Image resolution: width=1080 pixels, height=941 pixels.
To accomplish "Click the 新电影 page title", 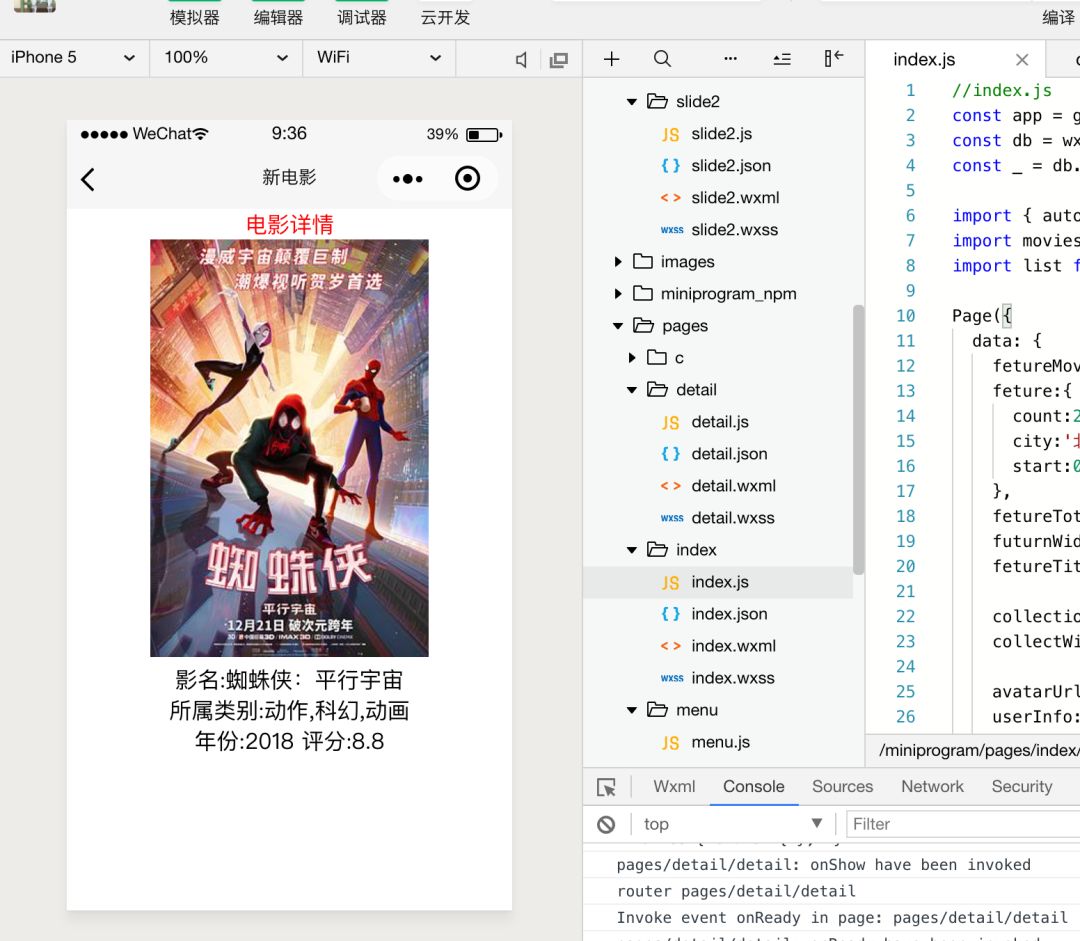I will [x=289, y=178].
